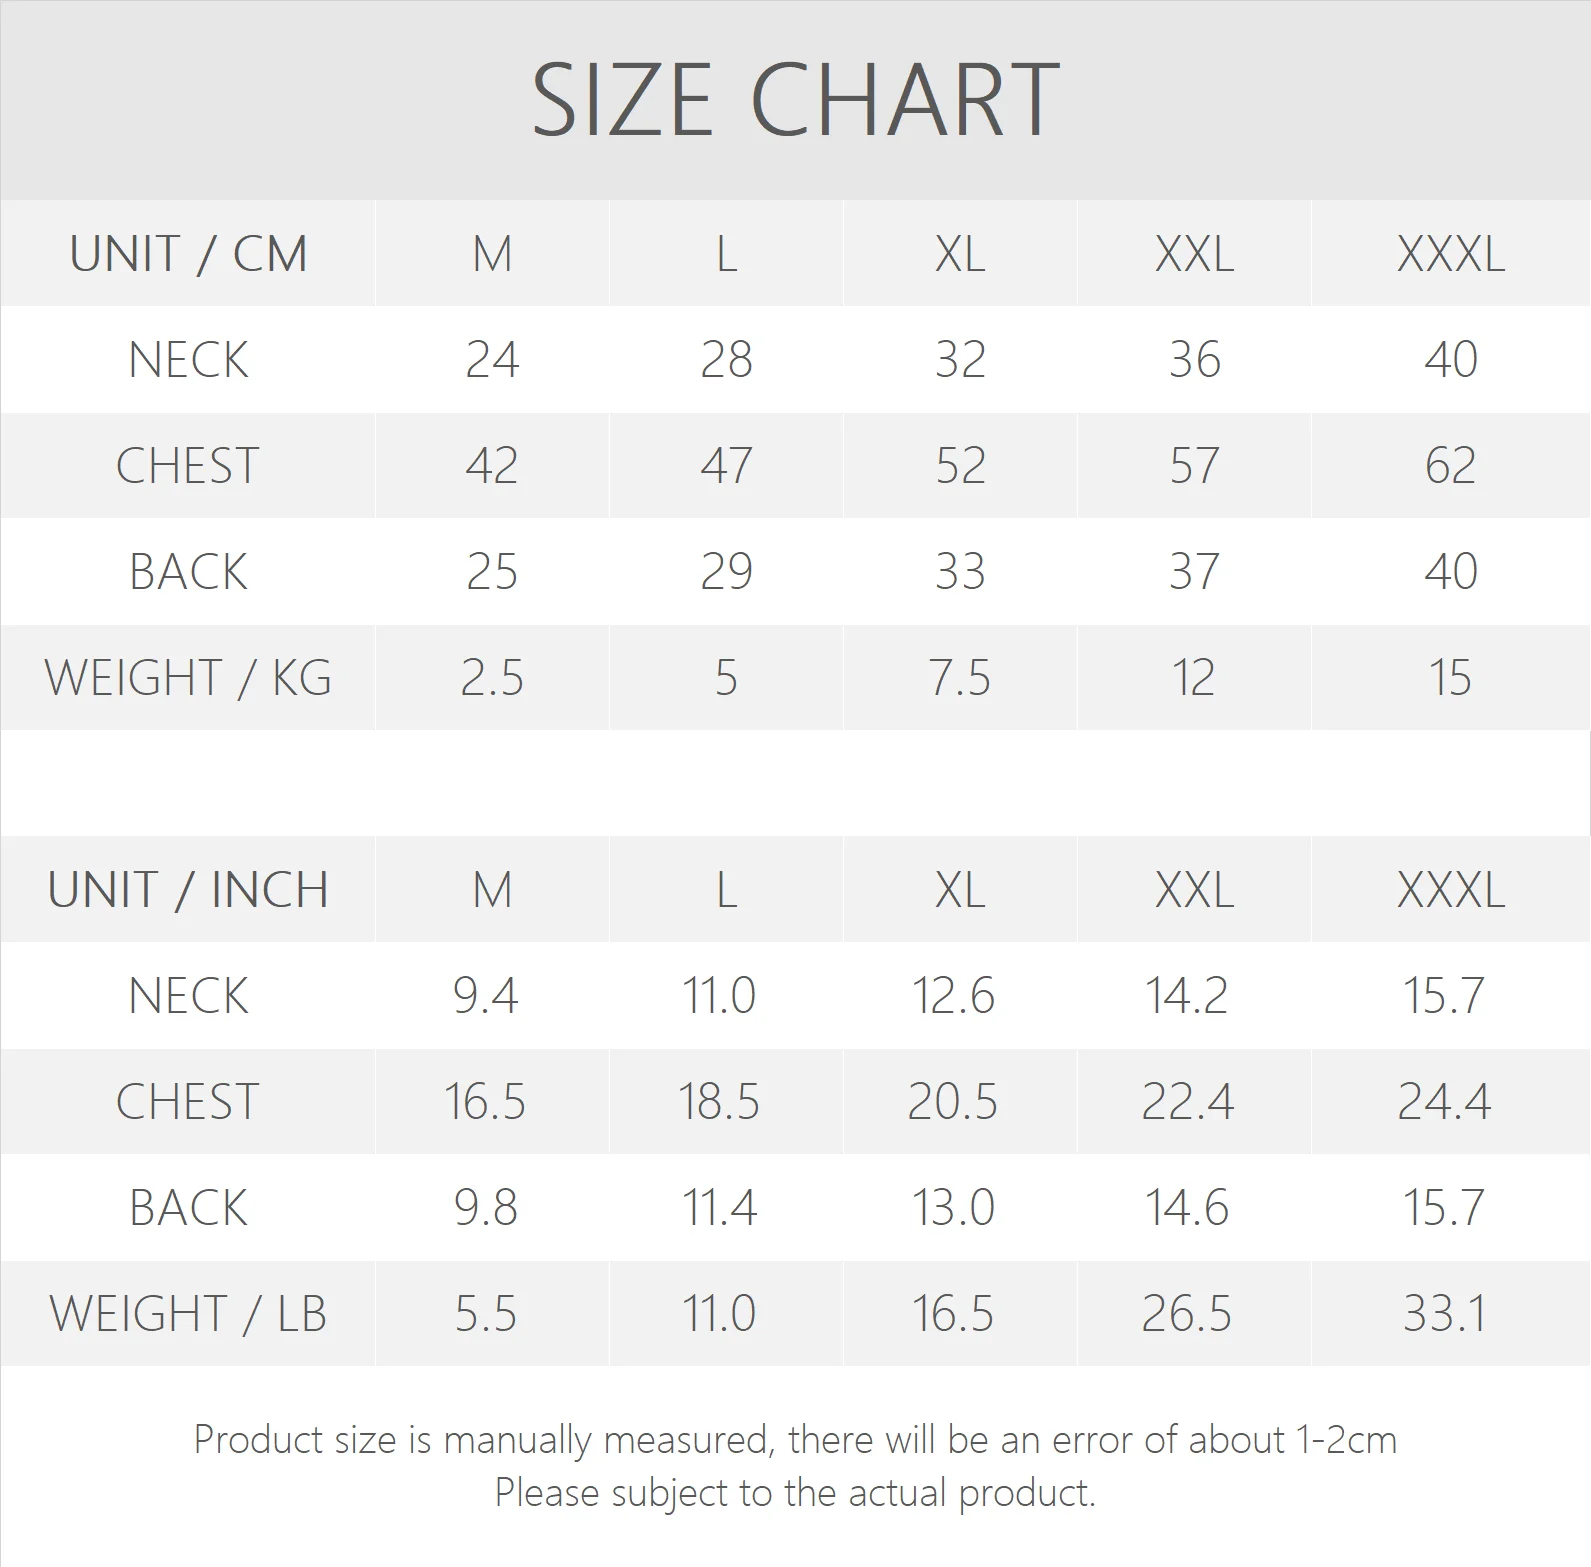Image resolution: width=1591 pixels, height=1567 pixels.
Task: Select the CHEST row label in INCH table
Action: [188, 1102]
